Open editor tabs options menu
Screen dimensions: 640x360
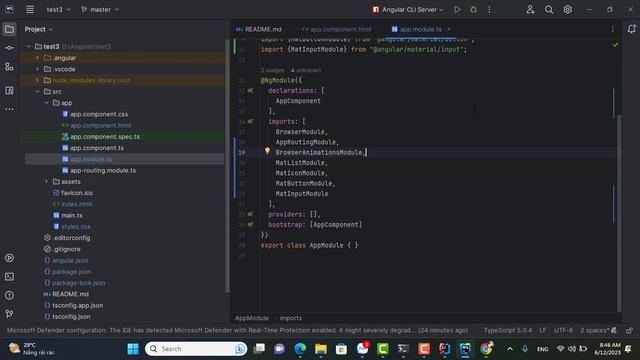point(612,29)
